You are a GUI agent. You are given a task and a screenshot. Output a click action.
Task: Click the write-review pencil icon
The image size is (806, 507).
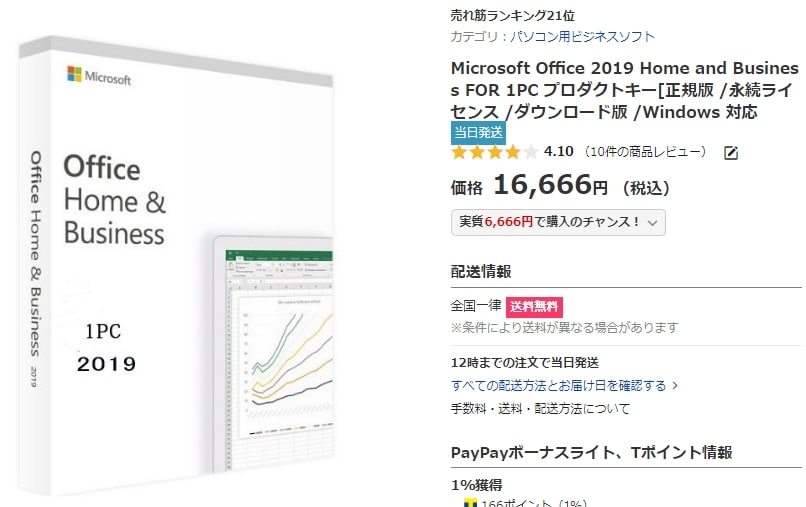731,153
